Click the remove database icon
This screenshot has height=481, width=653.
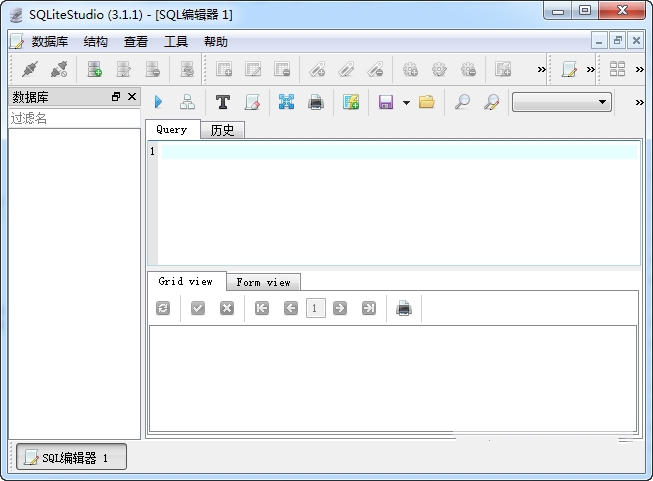153,69
